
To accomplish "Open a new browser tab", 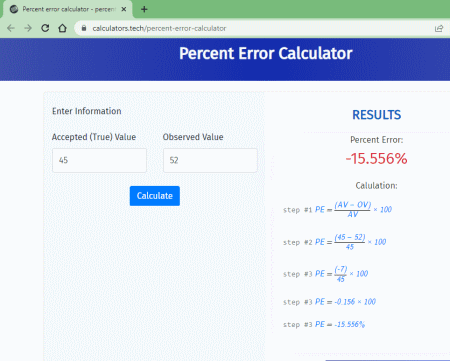I will 144,9.
